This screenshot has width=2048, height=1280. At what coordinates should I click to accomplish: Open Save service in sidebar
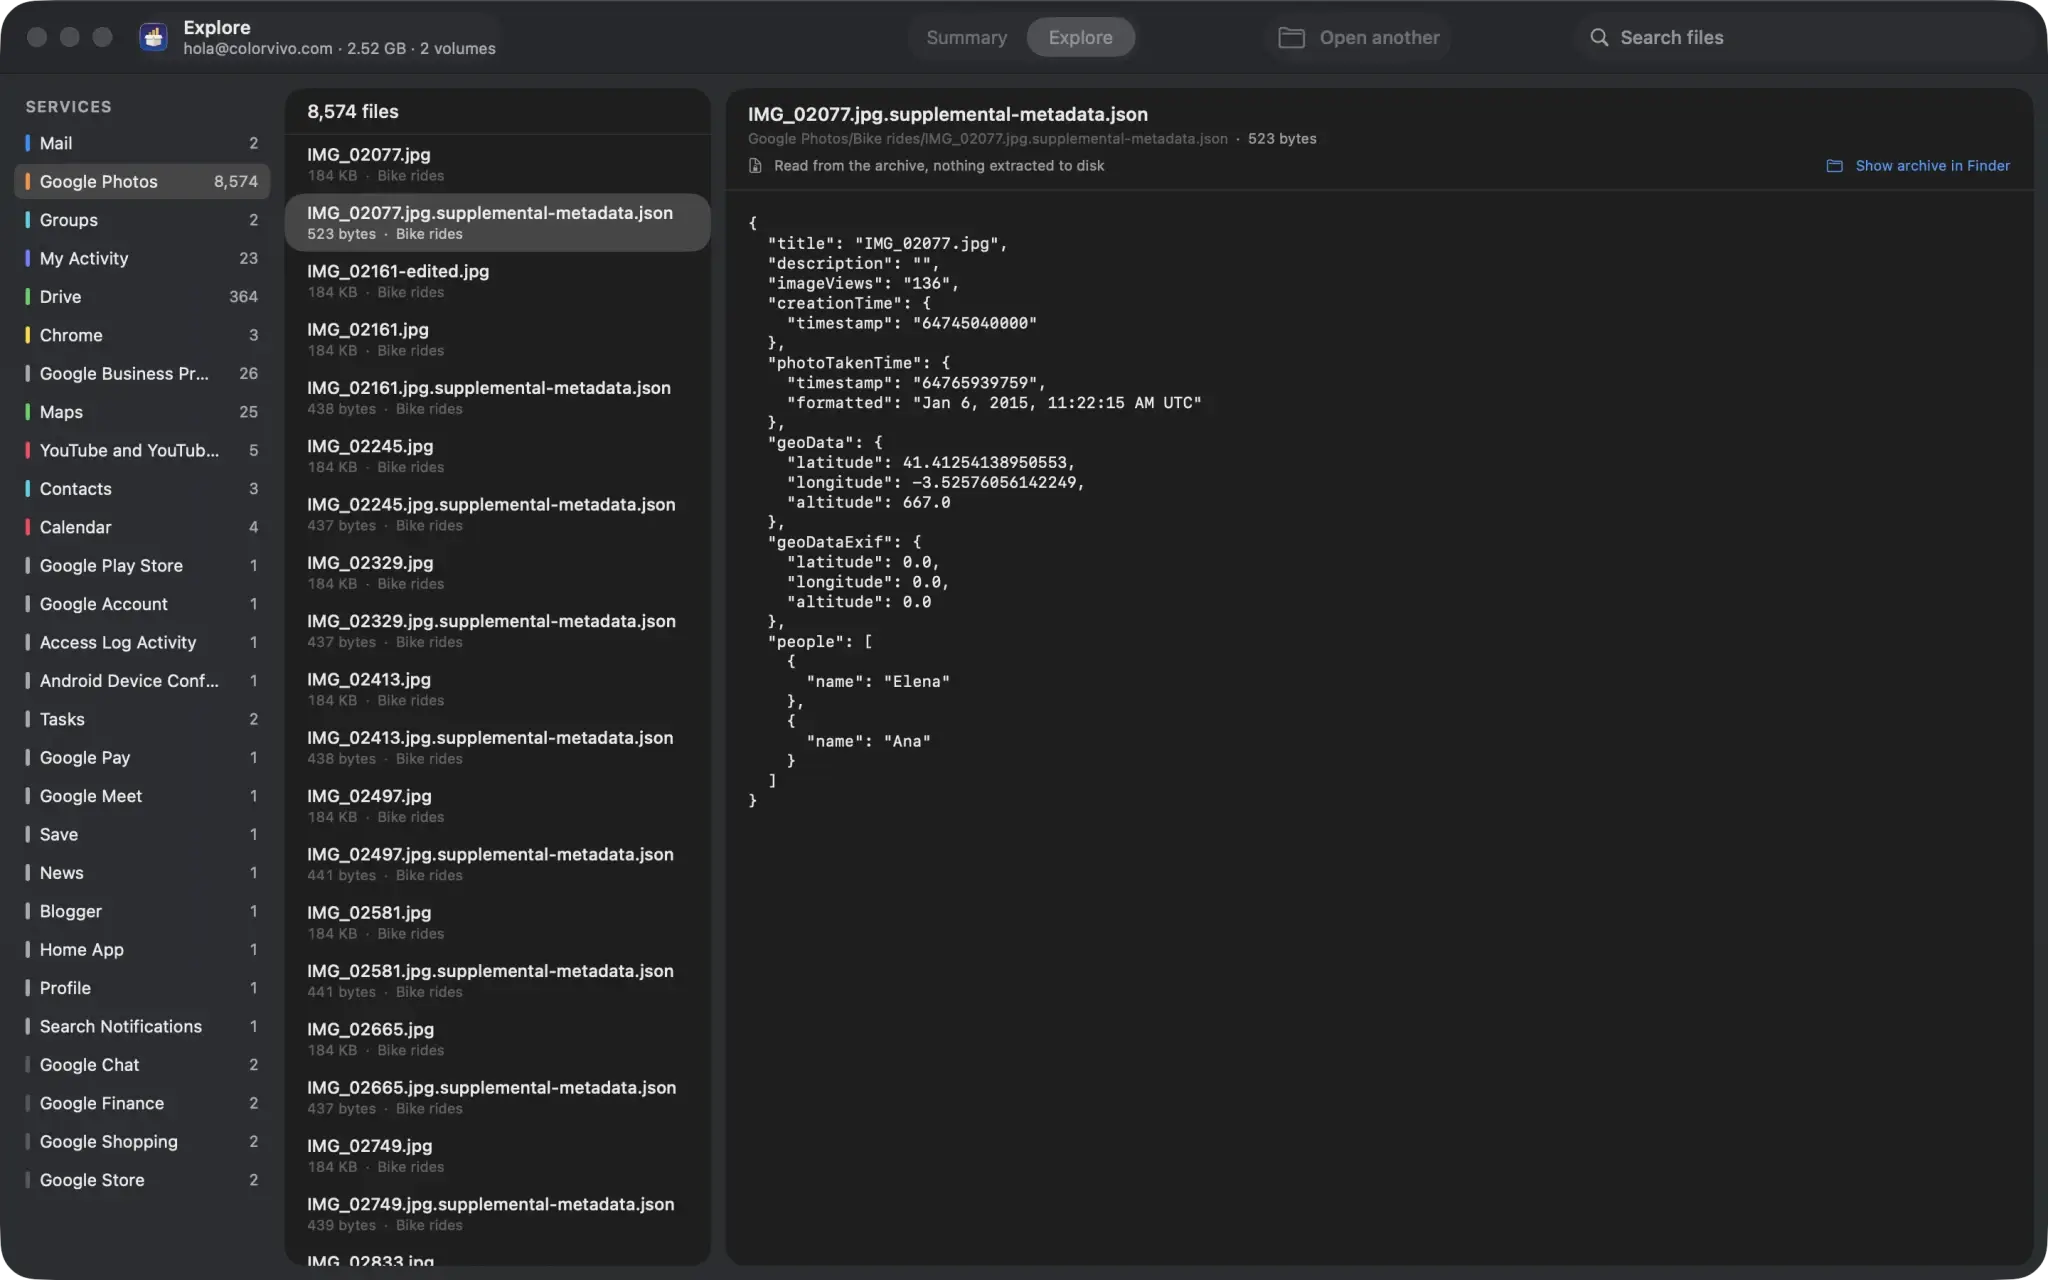pyautogui.click(x=142, y=835)
